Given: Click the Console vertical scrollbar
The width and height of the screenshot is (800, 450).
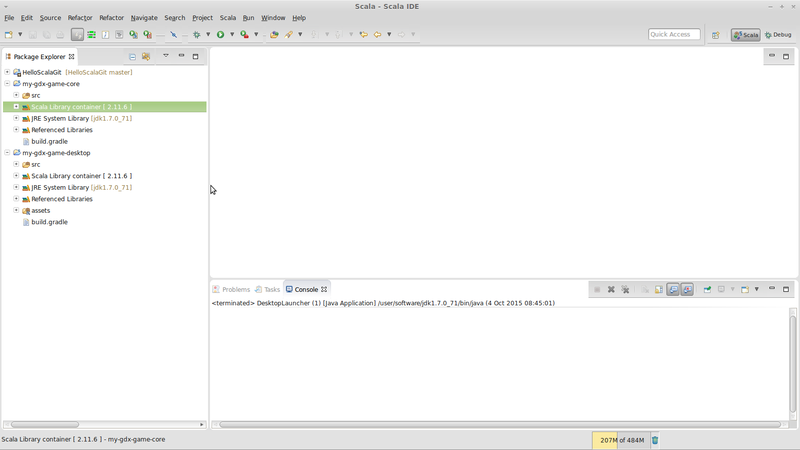Looking at the screenshot, I should [x=793, y=364].
